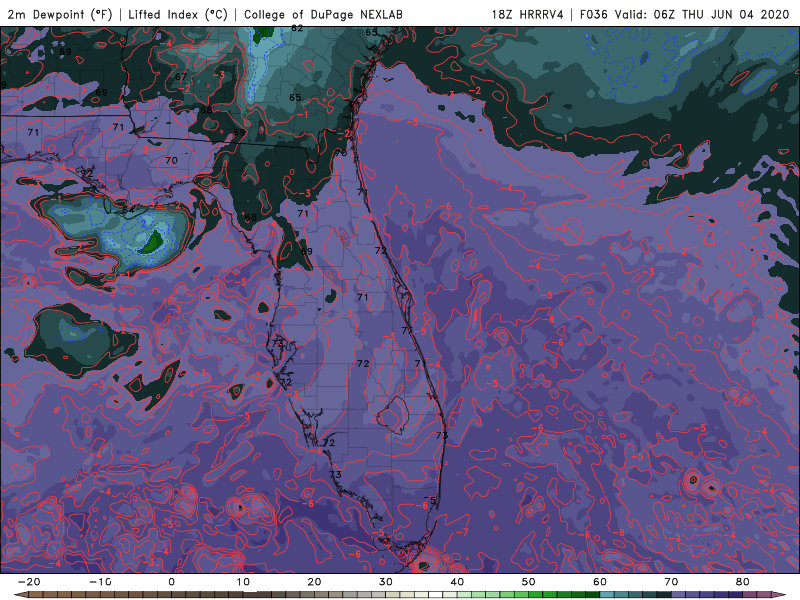Click the purple color bar segment right of 70

click(679, 595)
